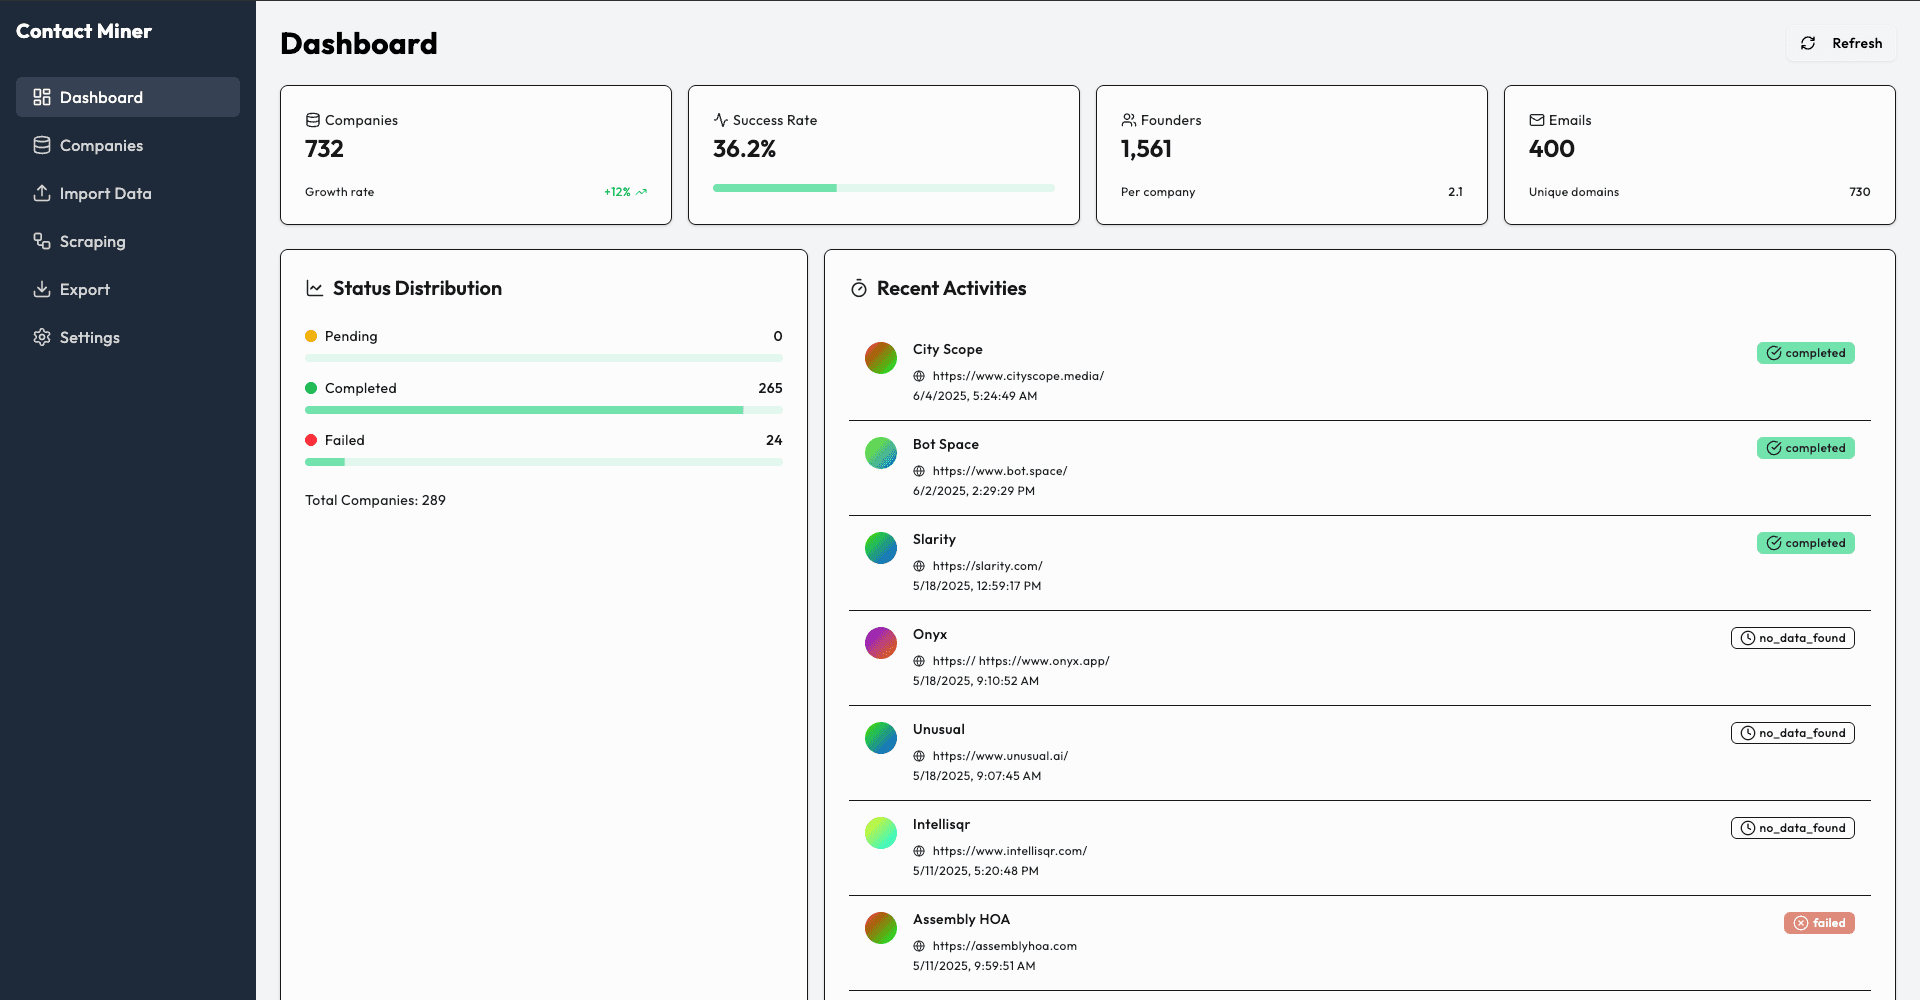
Task: Click the Success Rate activity icon
Action: (720, 120)
